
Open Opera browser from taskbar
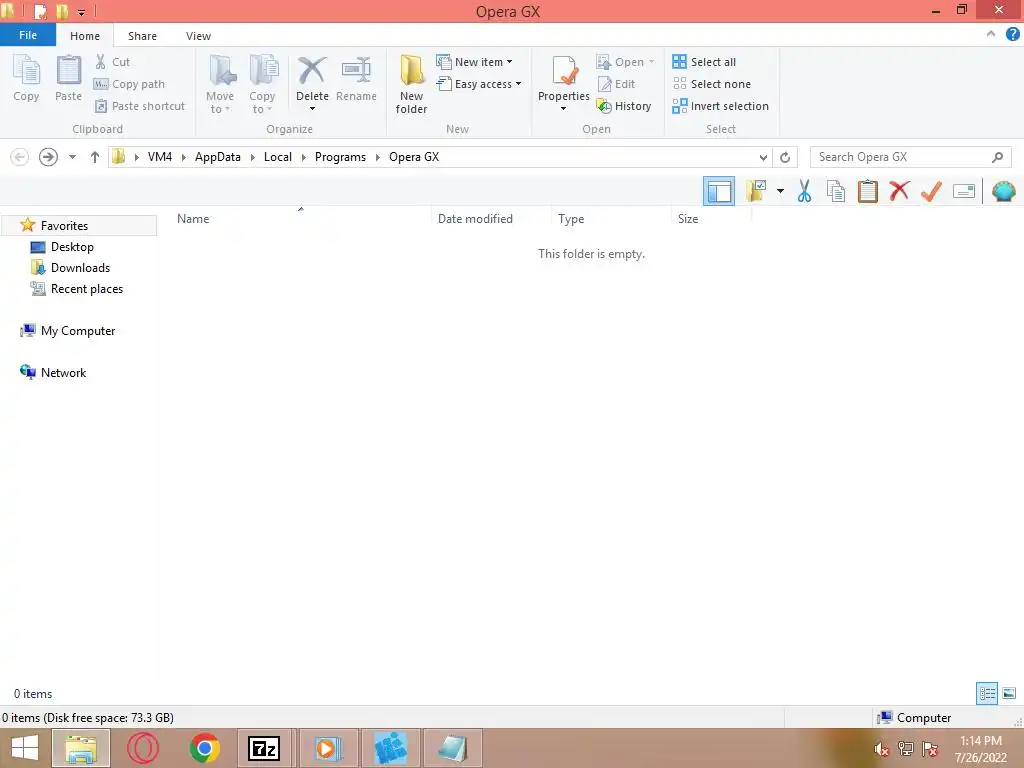[x=142, y=748]
